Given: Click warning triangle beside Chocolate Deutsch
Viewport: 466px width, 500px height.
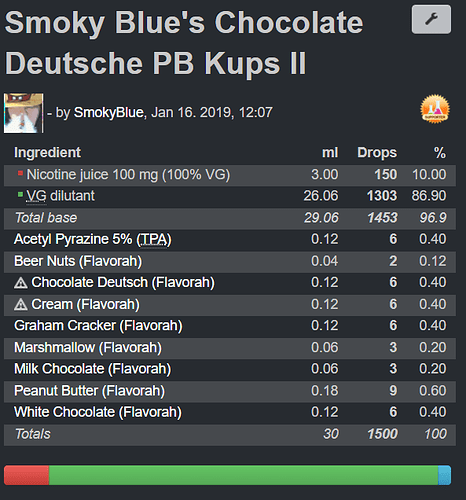Looking at the screenshot, I should coord(21,283).
